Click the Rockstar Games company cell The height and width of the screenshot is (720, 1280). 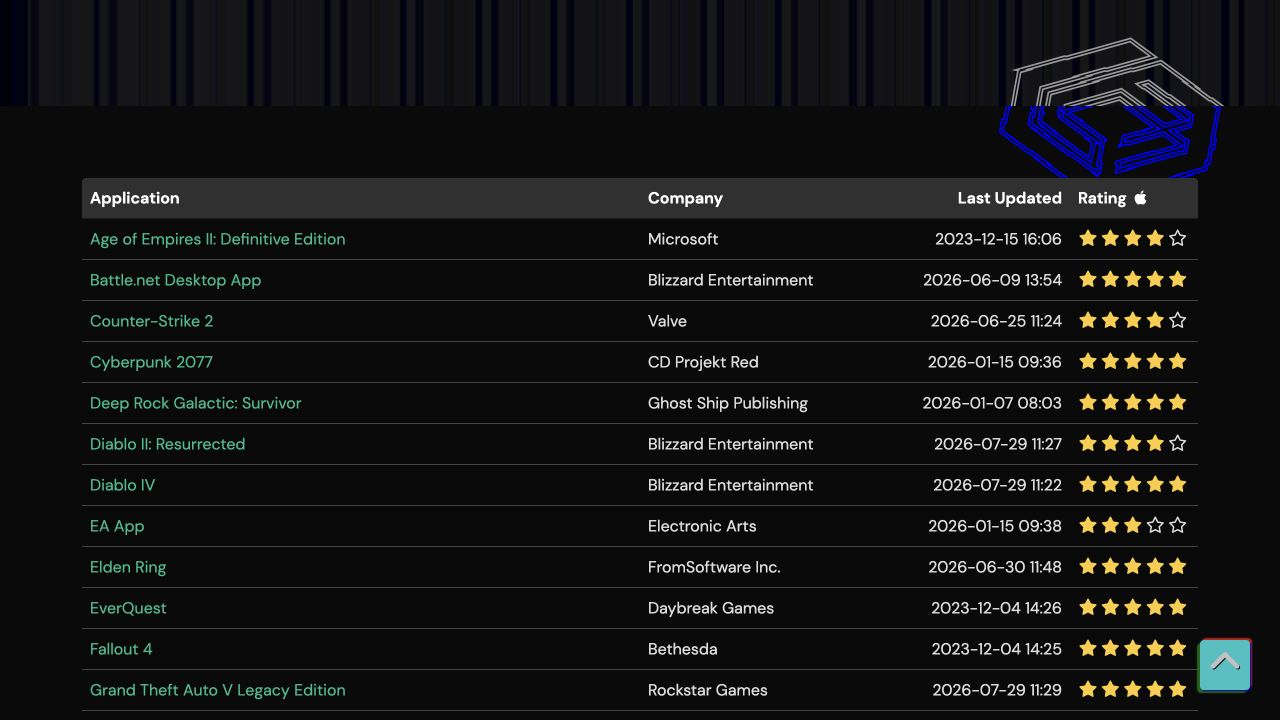coord(708,690)
